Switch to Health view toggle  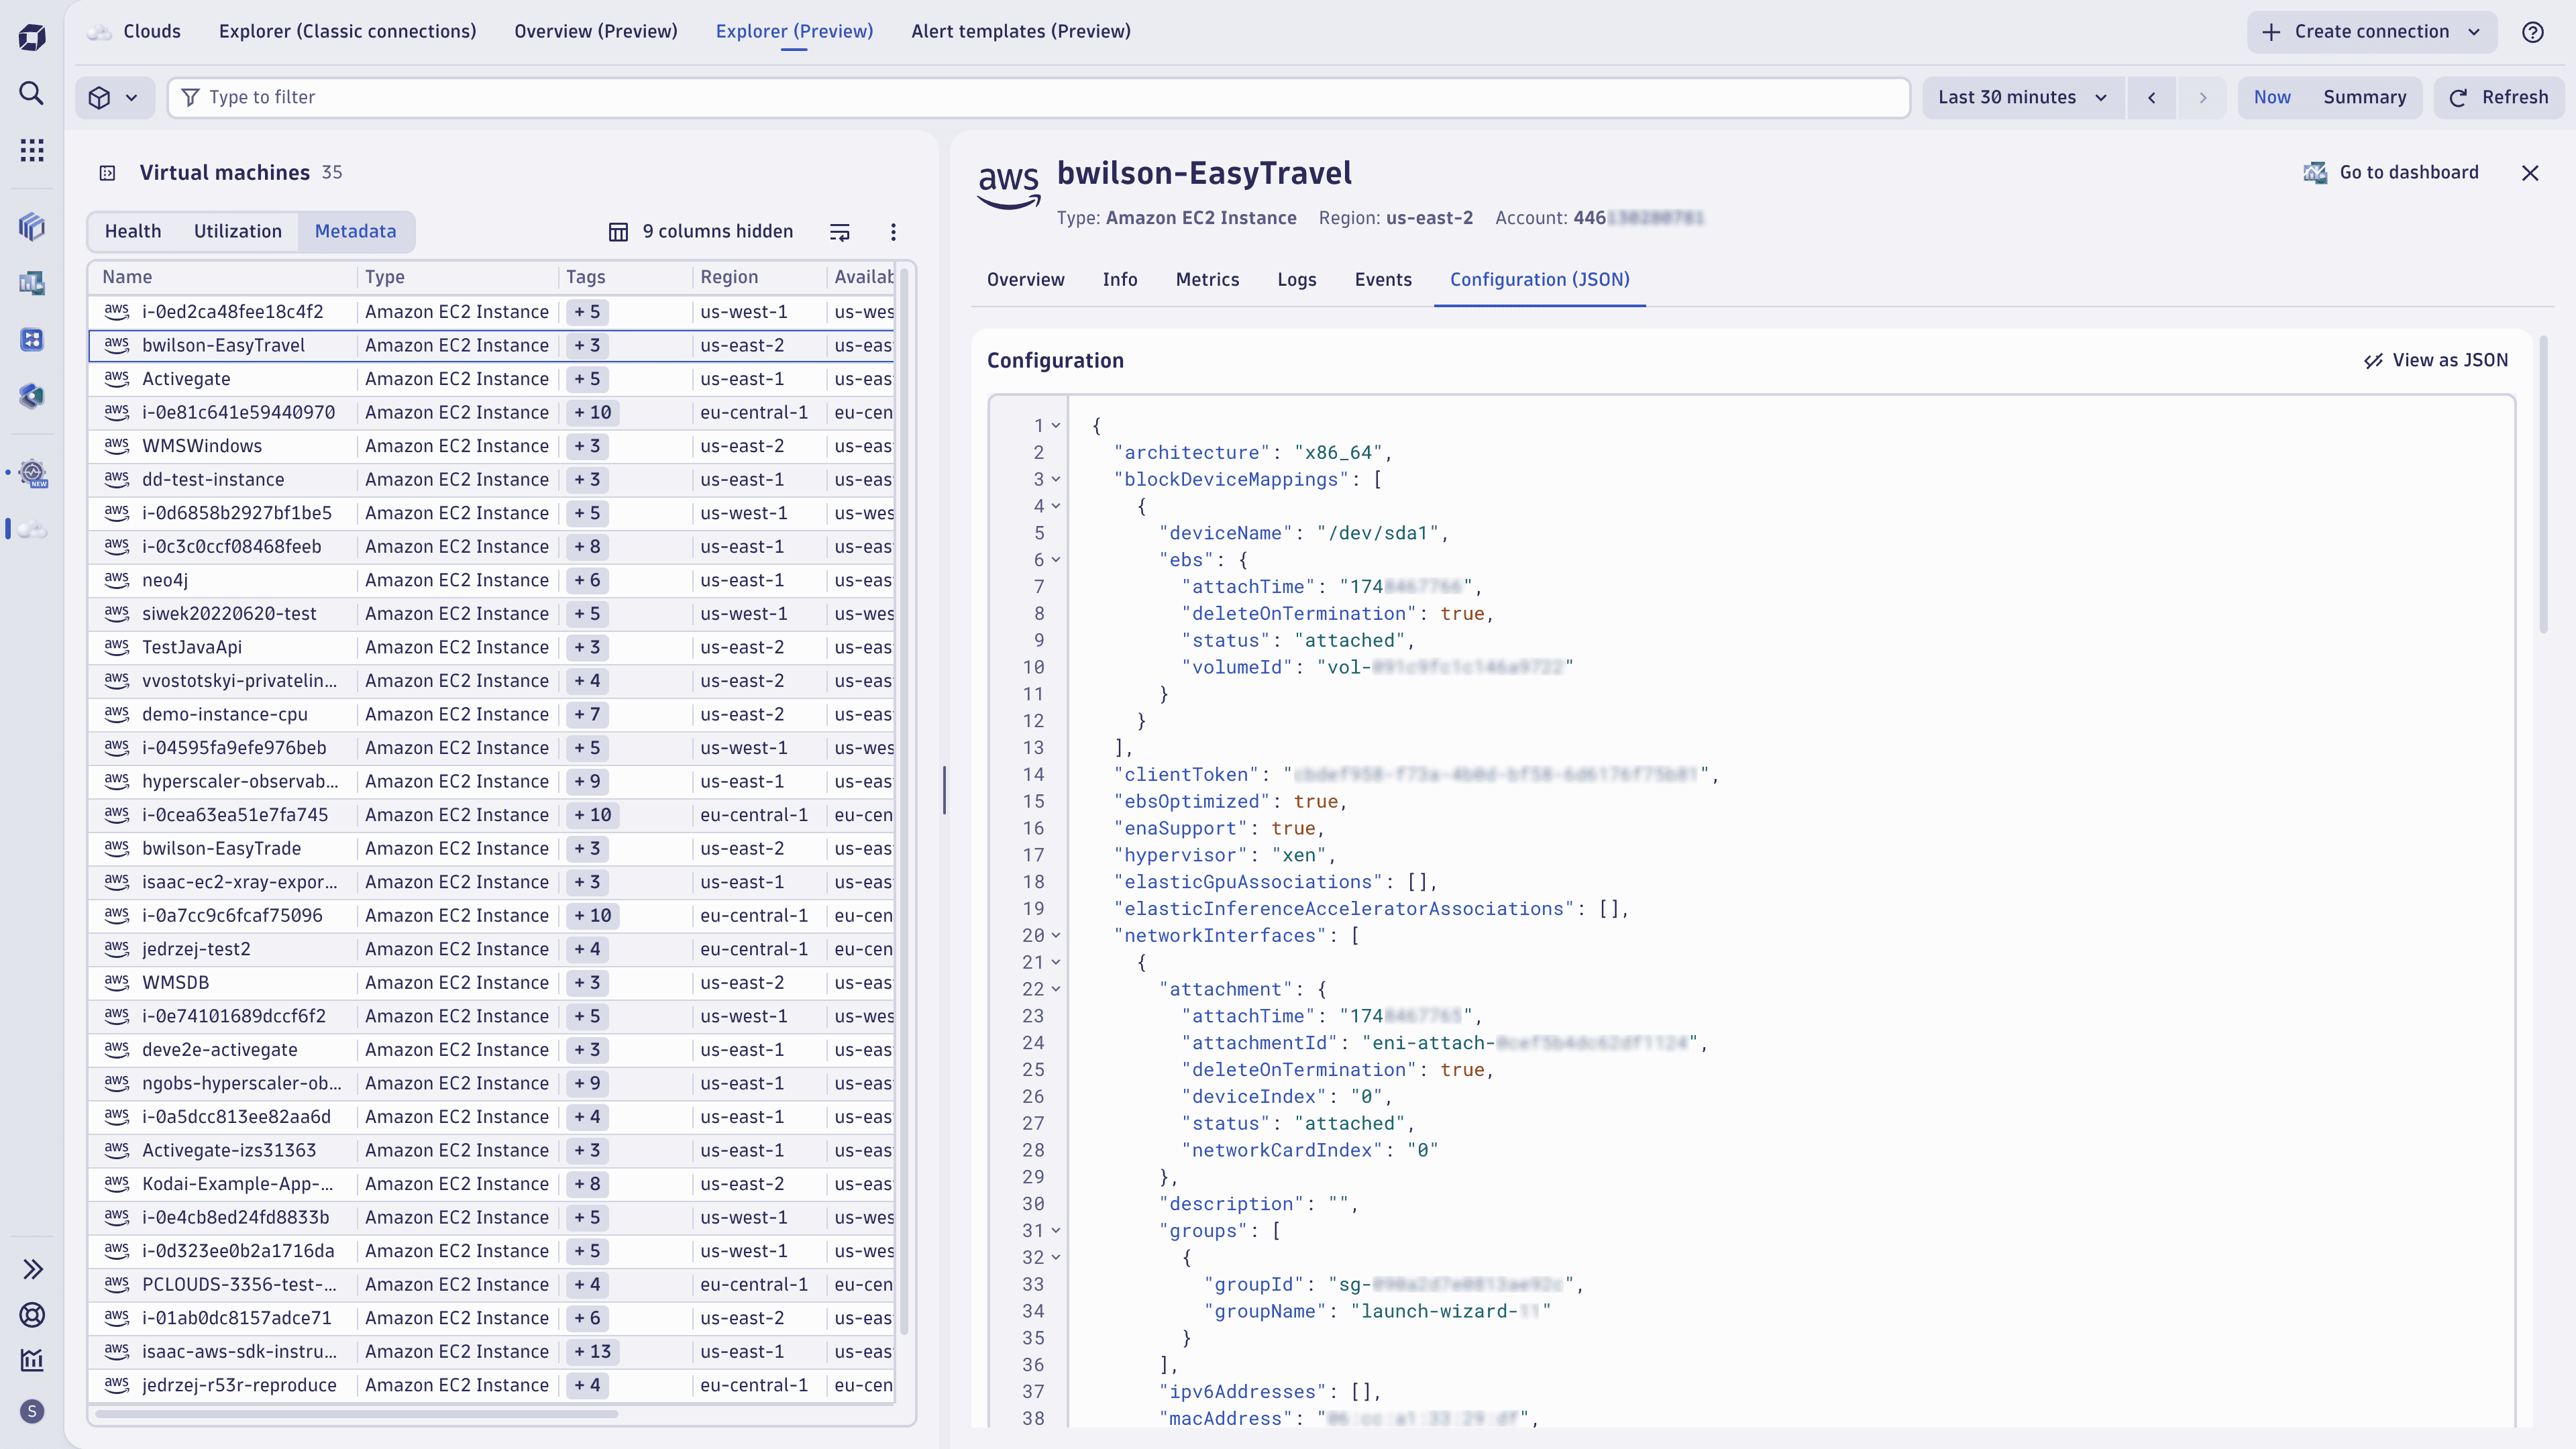(133, 232)
